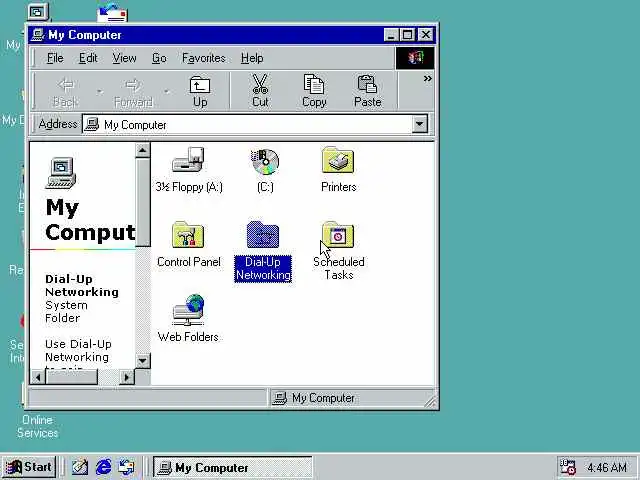640x480 pixels.
Task: Click the disabled Back toolbar button
Action: [x=65, y=91]
